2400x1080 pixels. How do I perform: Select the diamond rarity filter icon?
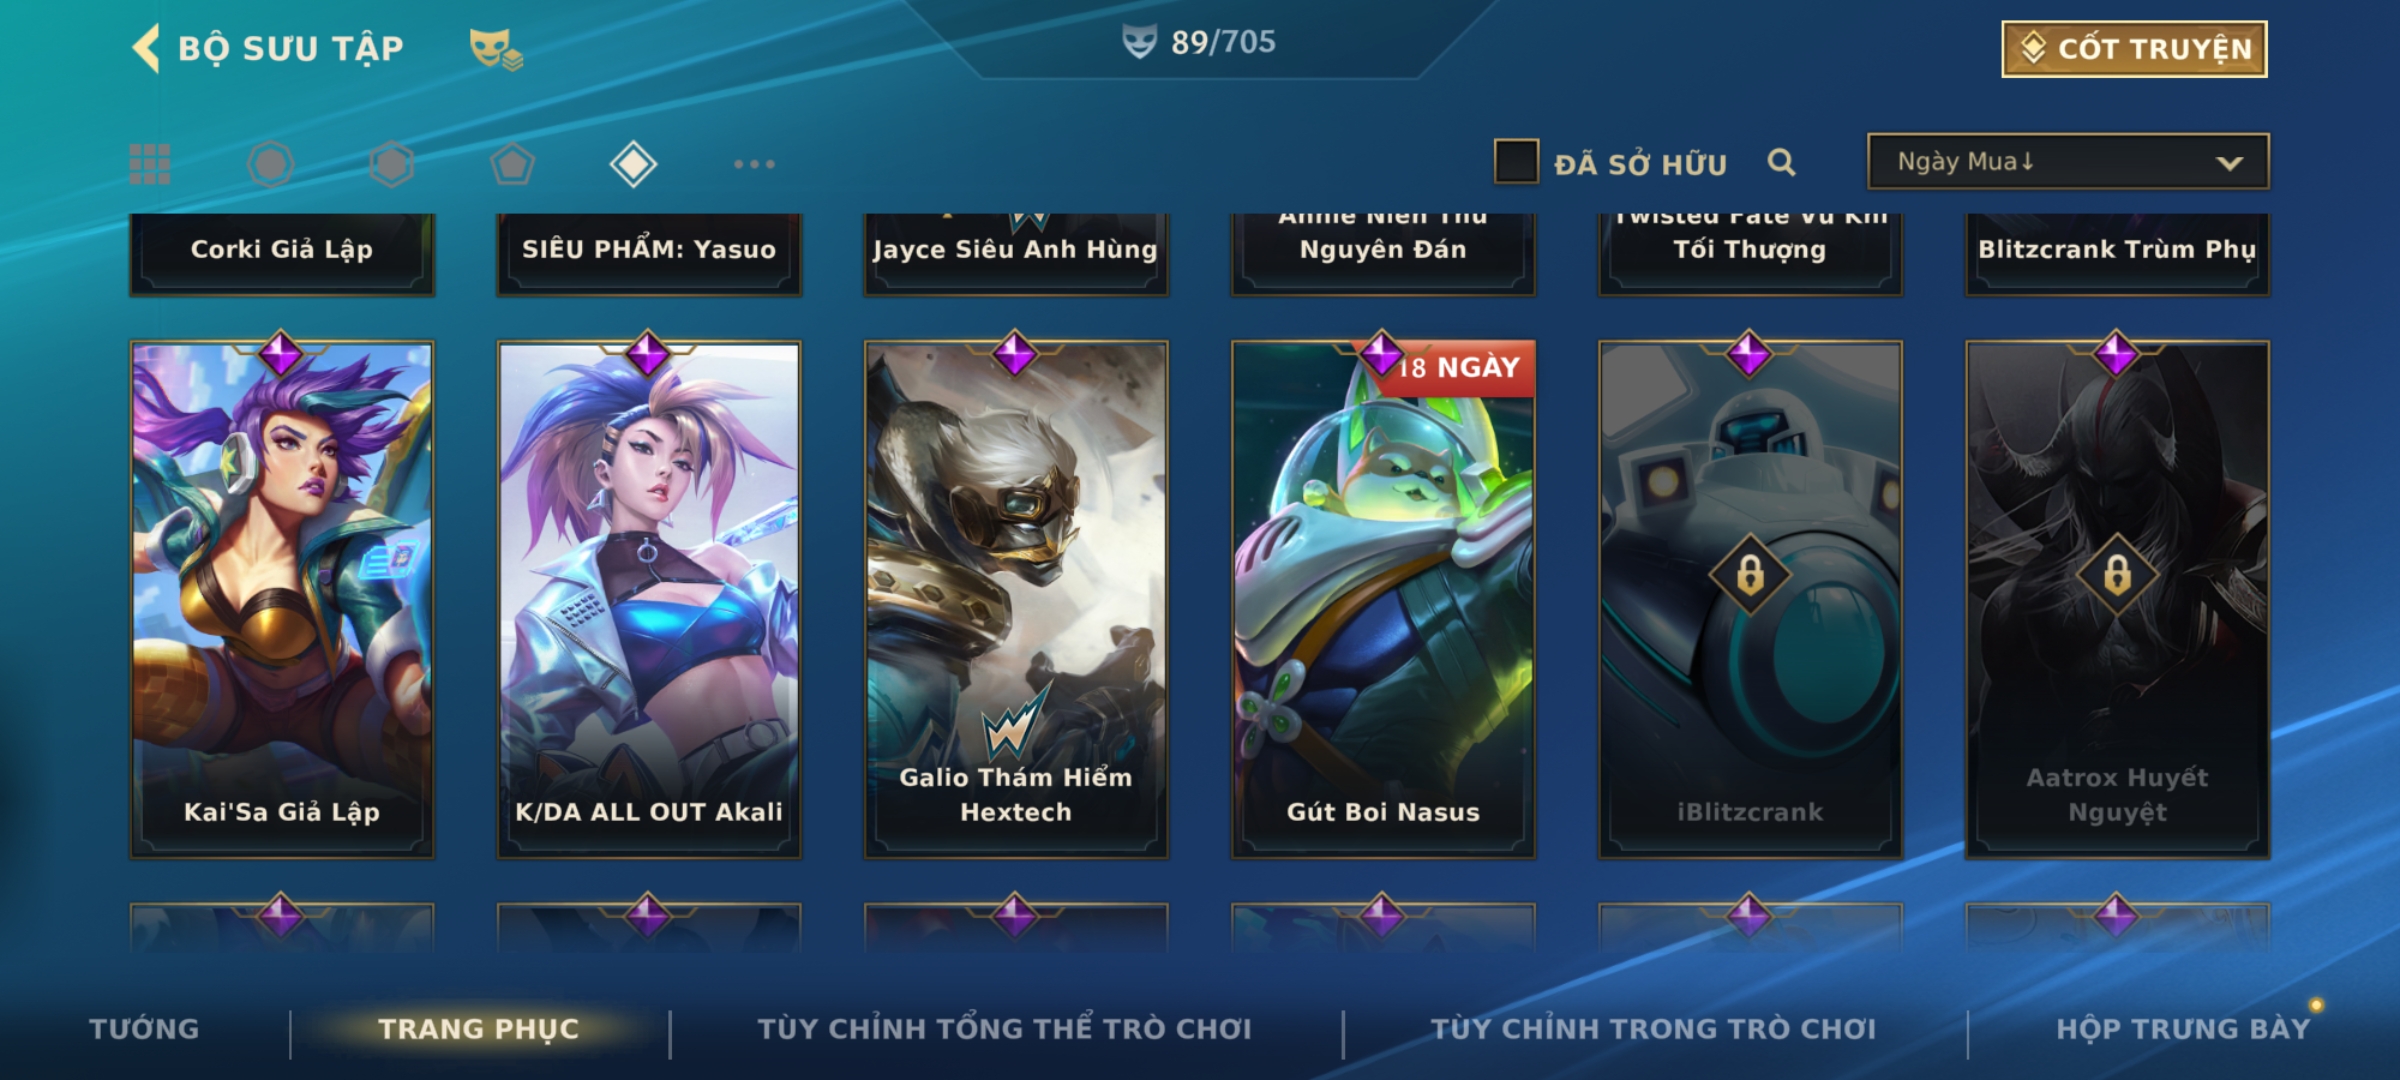click(633, 164)
